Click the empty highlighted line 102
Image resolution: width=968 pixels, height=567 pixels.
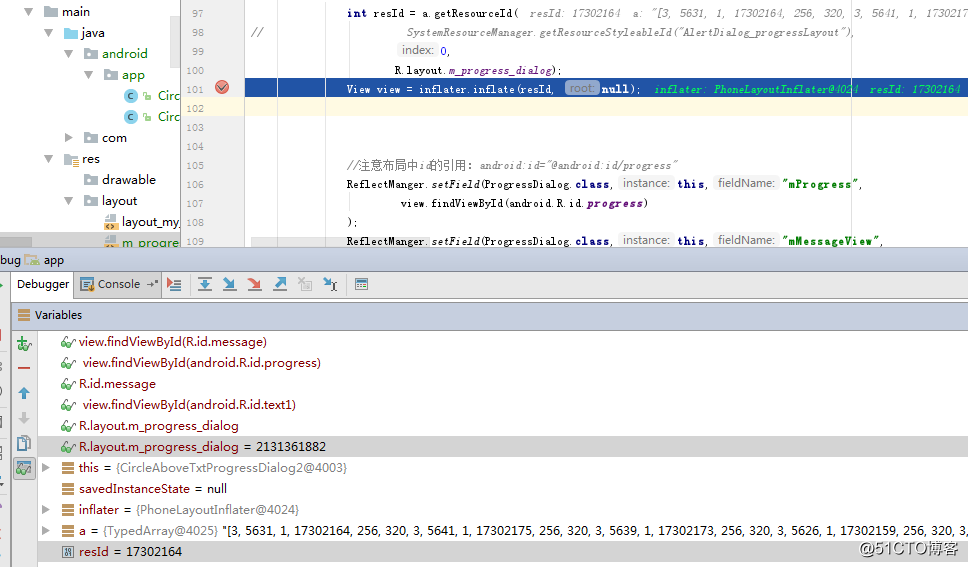coord(606,107)
